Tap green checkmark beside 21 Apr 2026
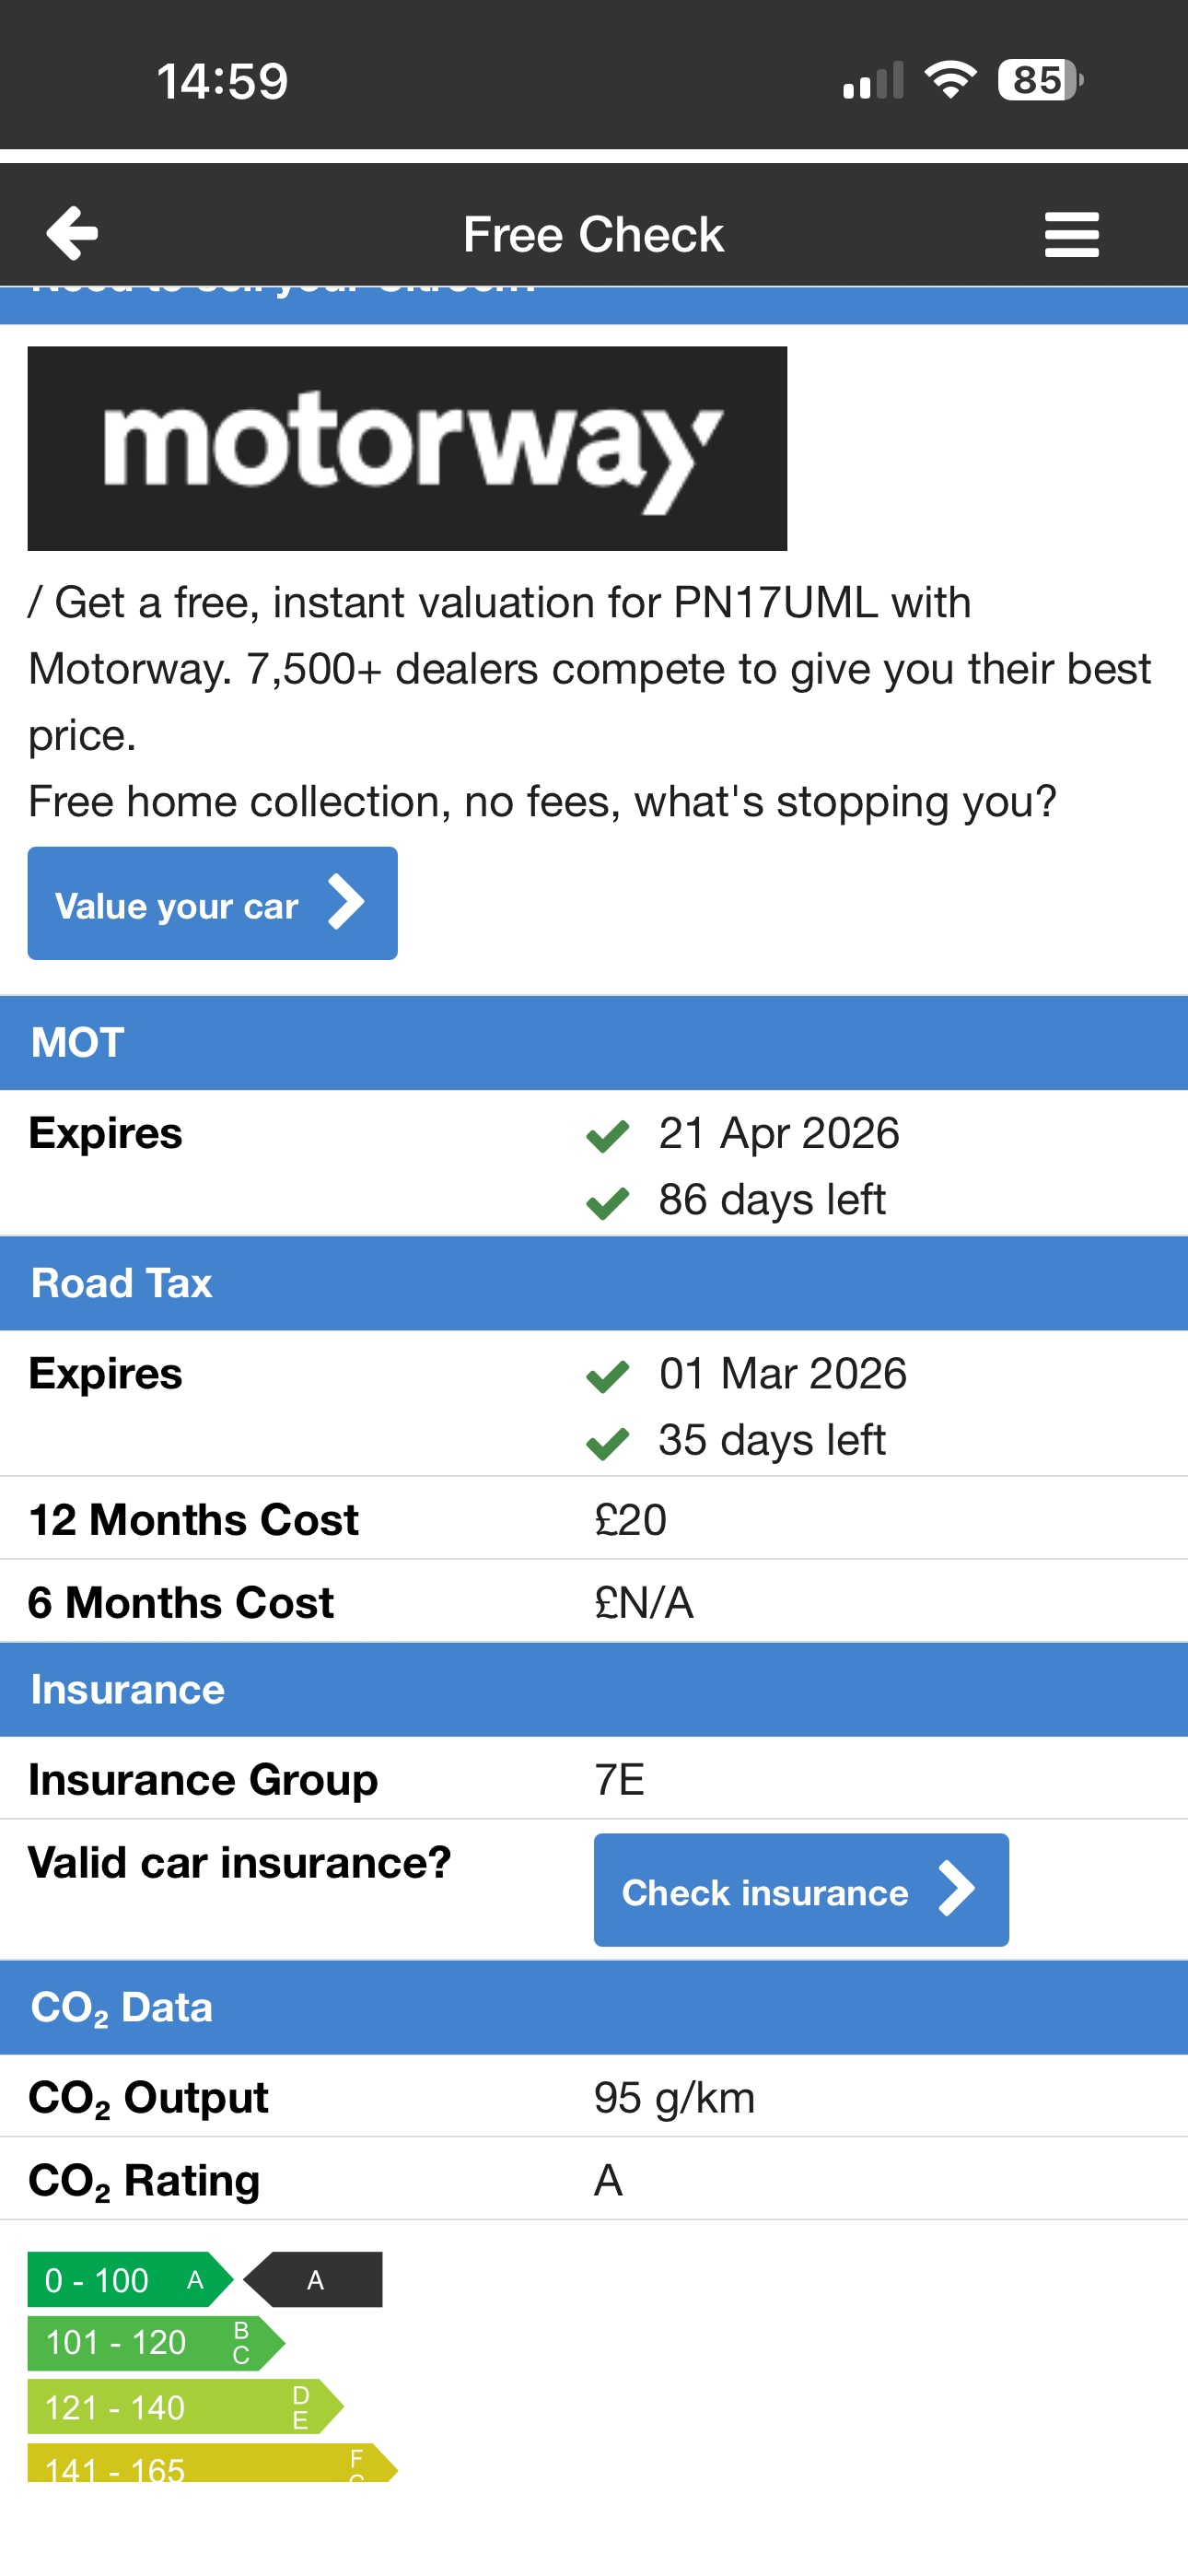The image size is (1188, 2576). [607, 1136]
